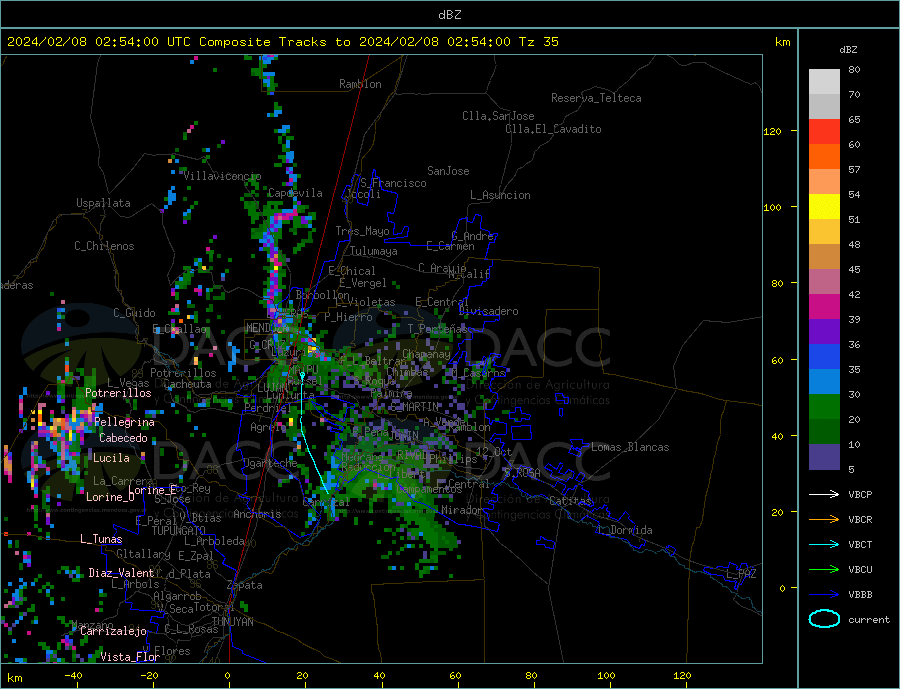Viewport: 900px width, 689px height.
Task: Click the TUPUNGATO label
Action: coord(179,531)
